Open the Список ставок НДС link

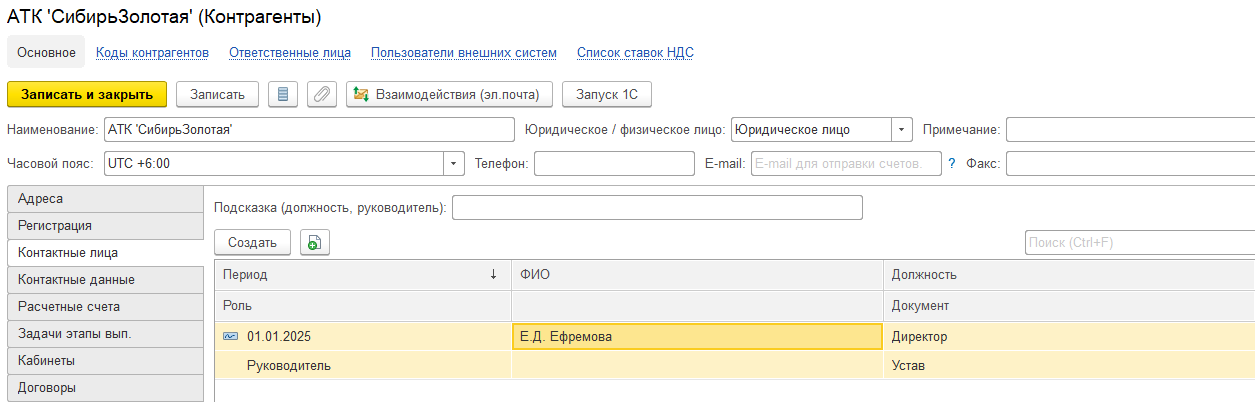pos(635,53)
